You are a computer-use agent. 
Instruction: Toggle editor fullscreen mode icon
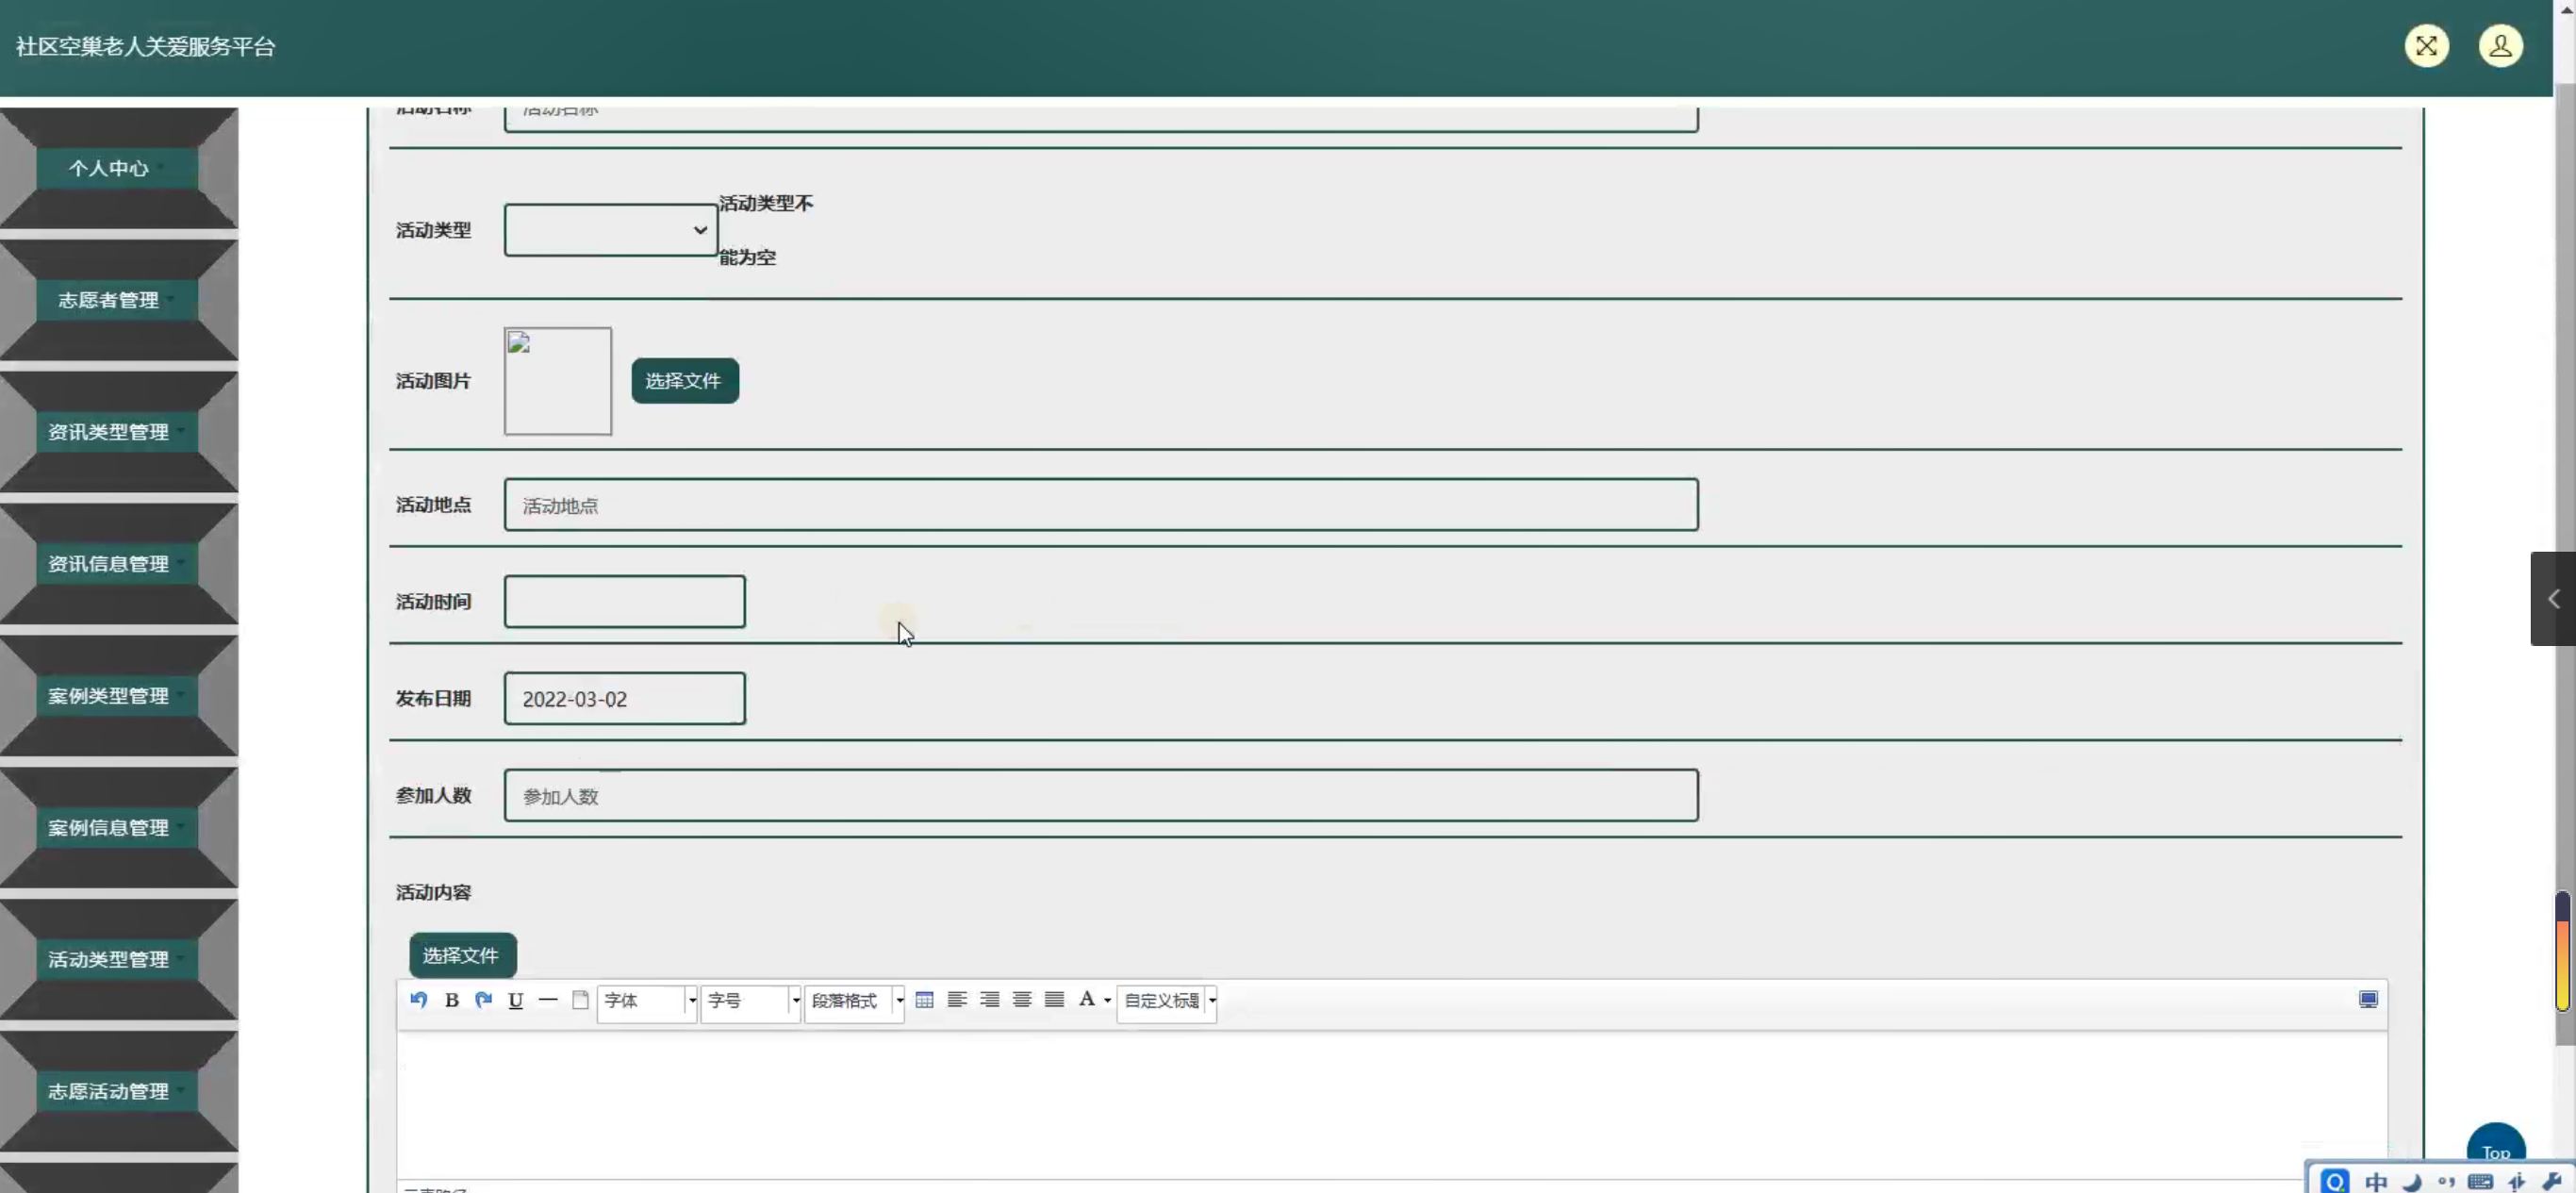tap(2368, 1000)
